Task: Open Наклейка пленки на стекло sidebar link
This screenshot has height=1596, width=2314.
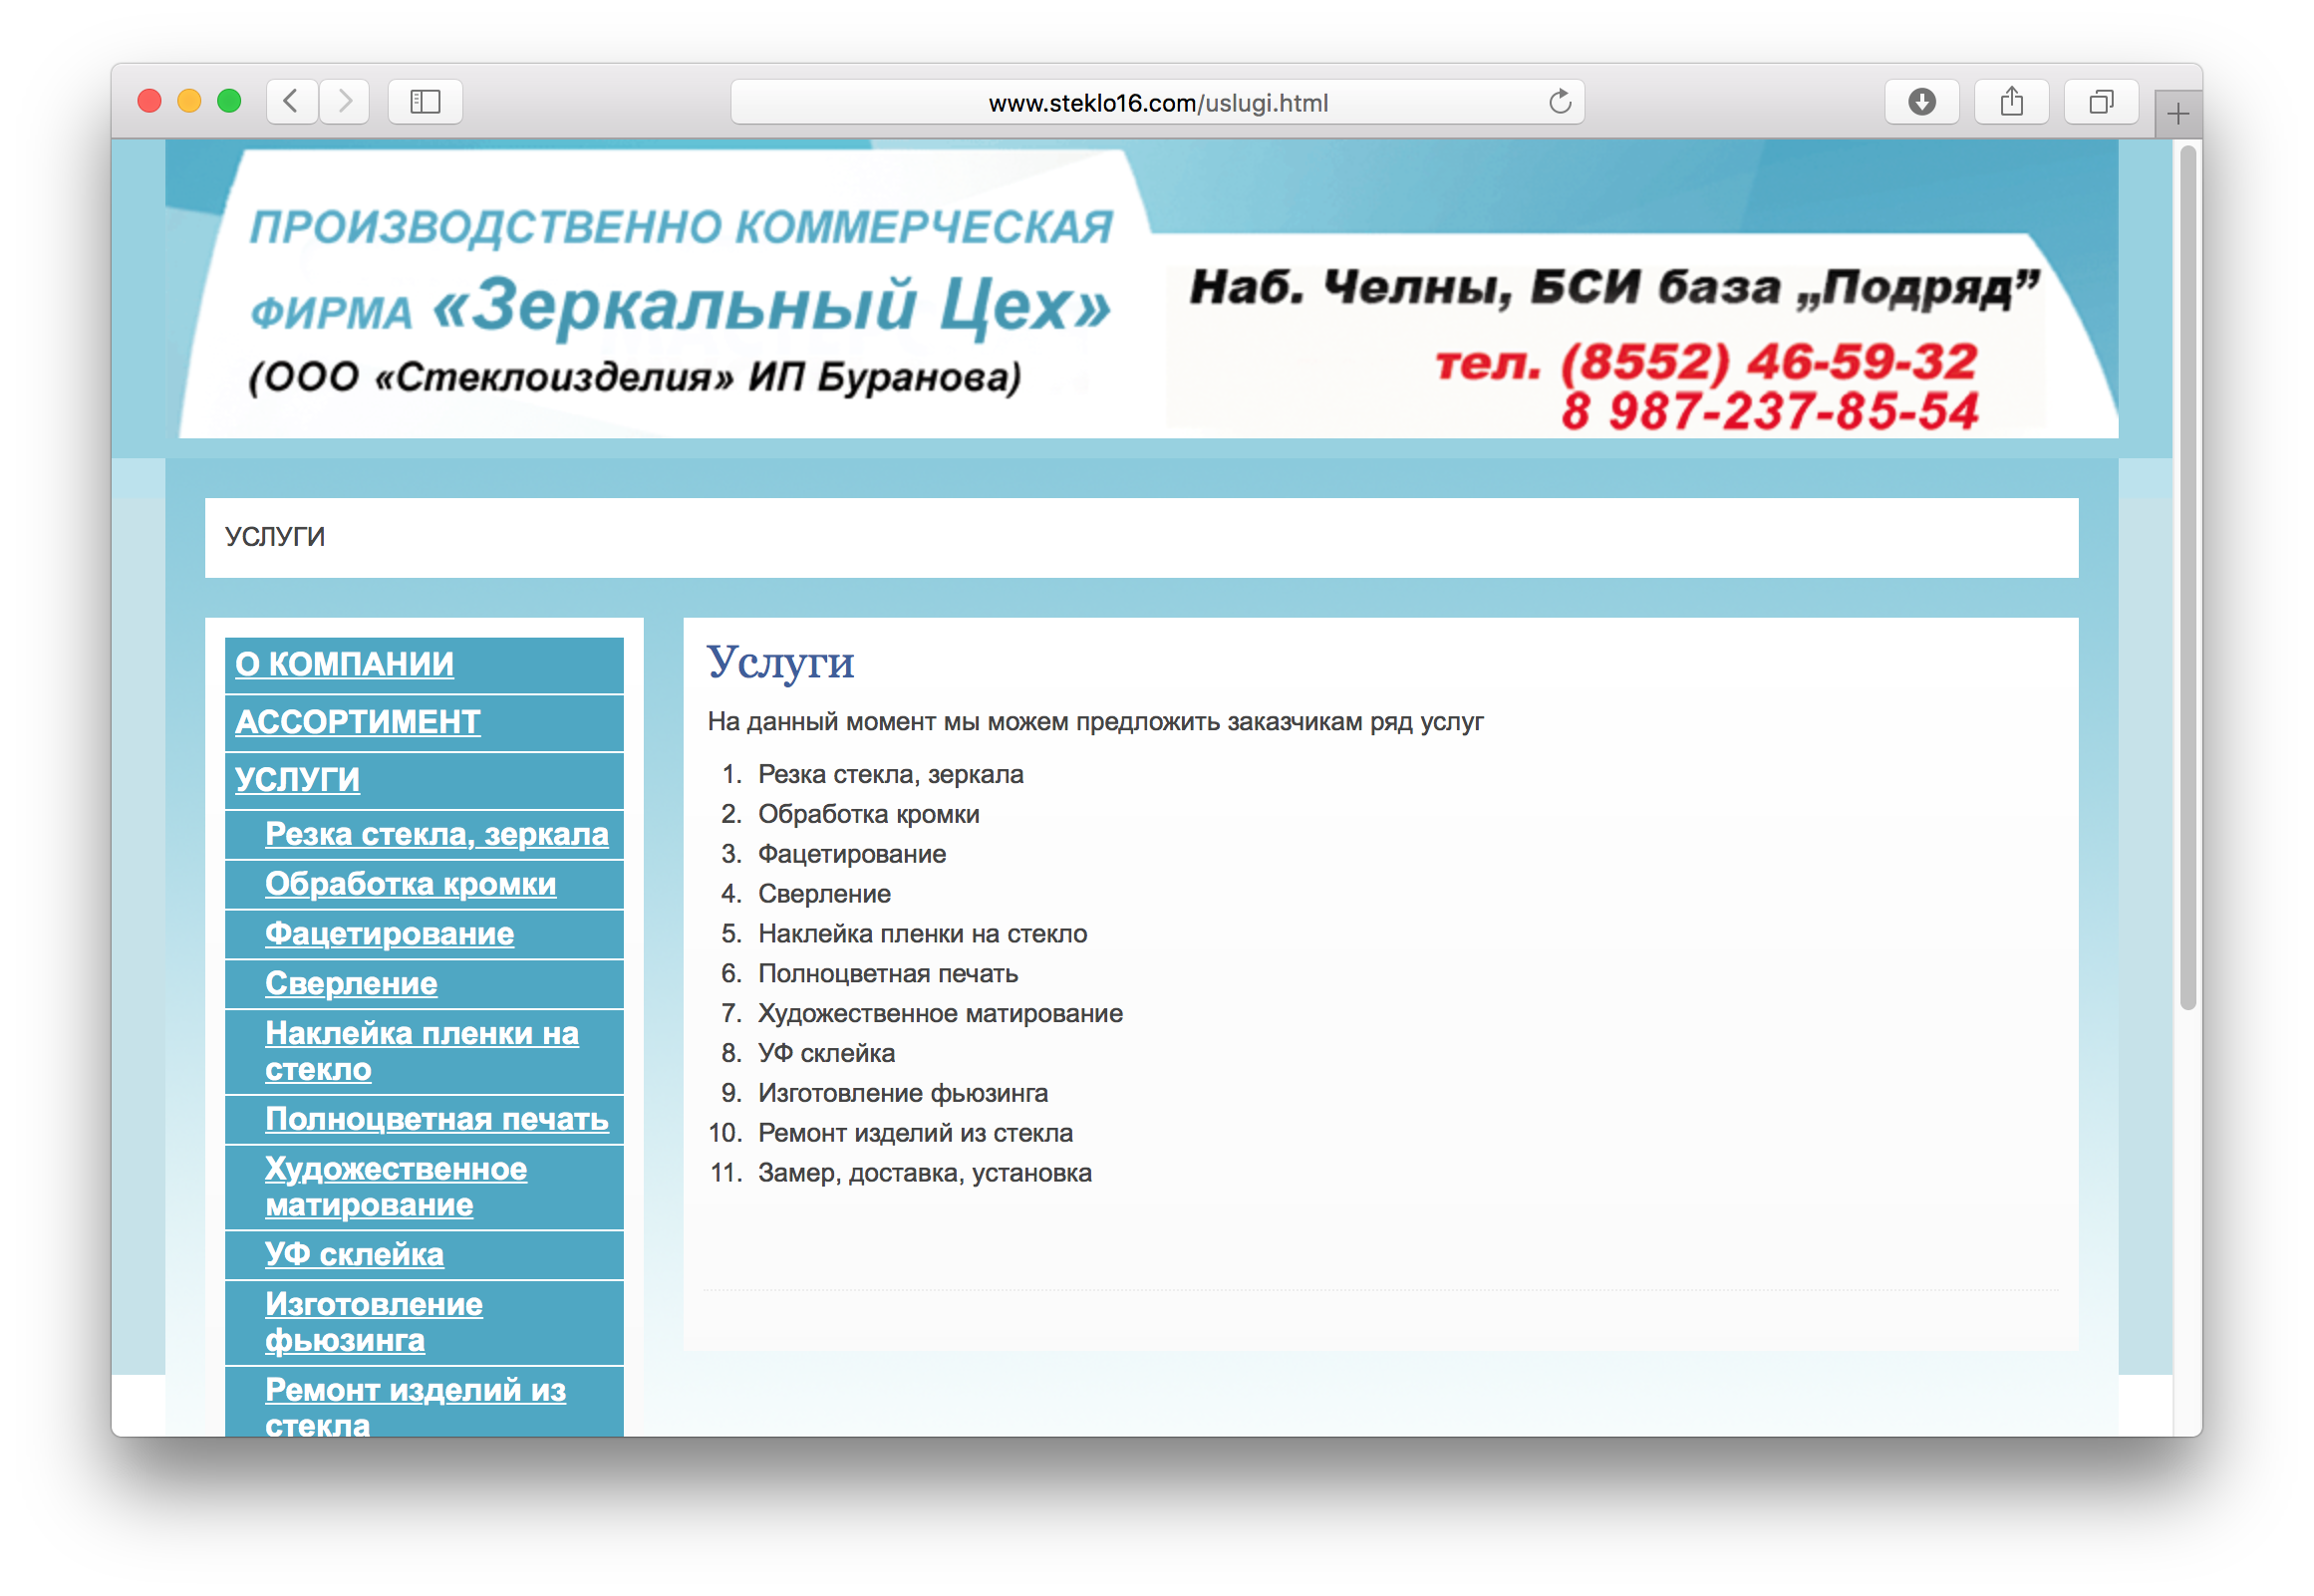Action: tap(422, 1052)
